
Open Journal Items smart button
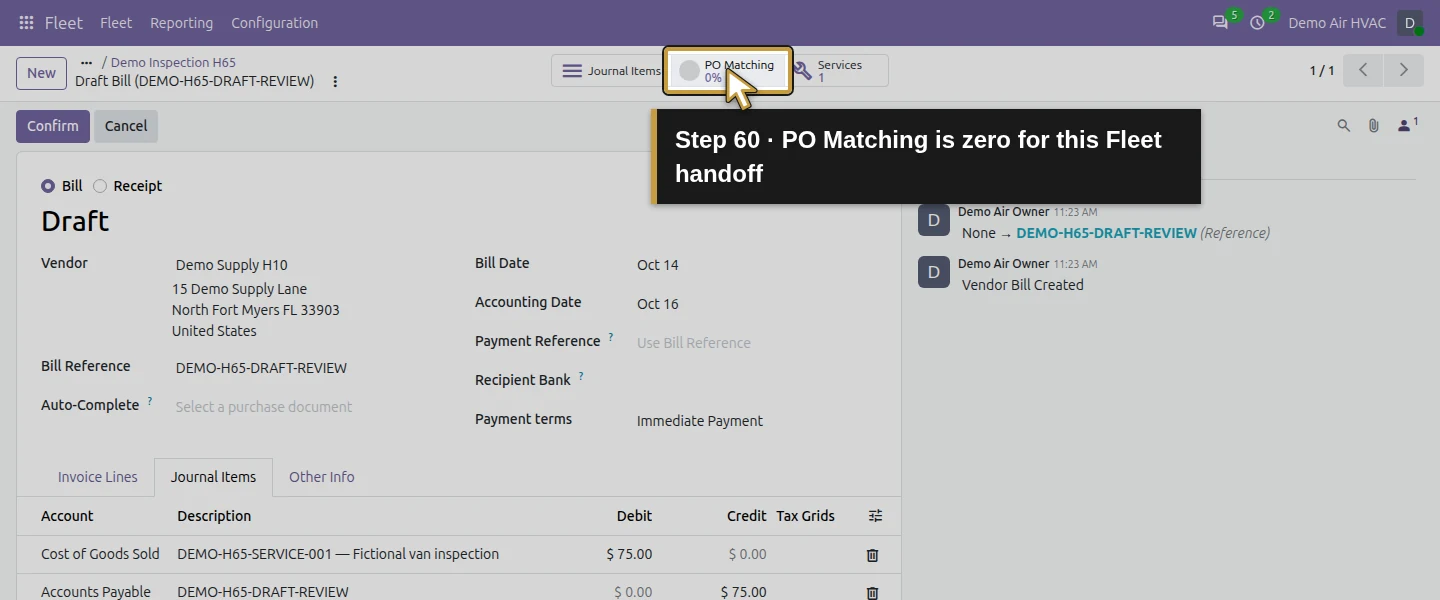click(610, 71)
